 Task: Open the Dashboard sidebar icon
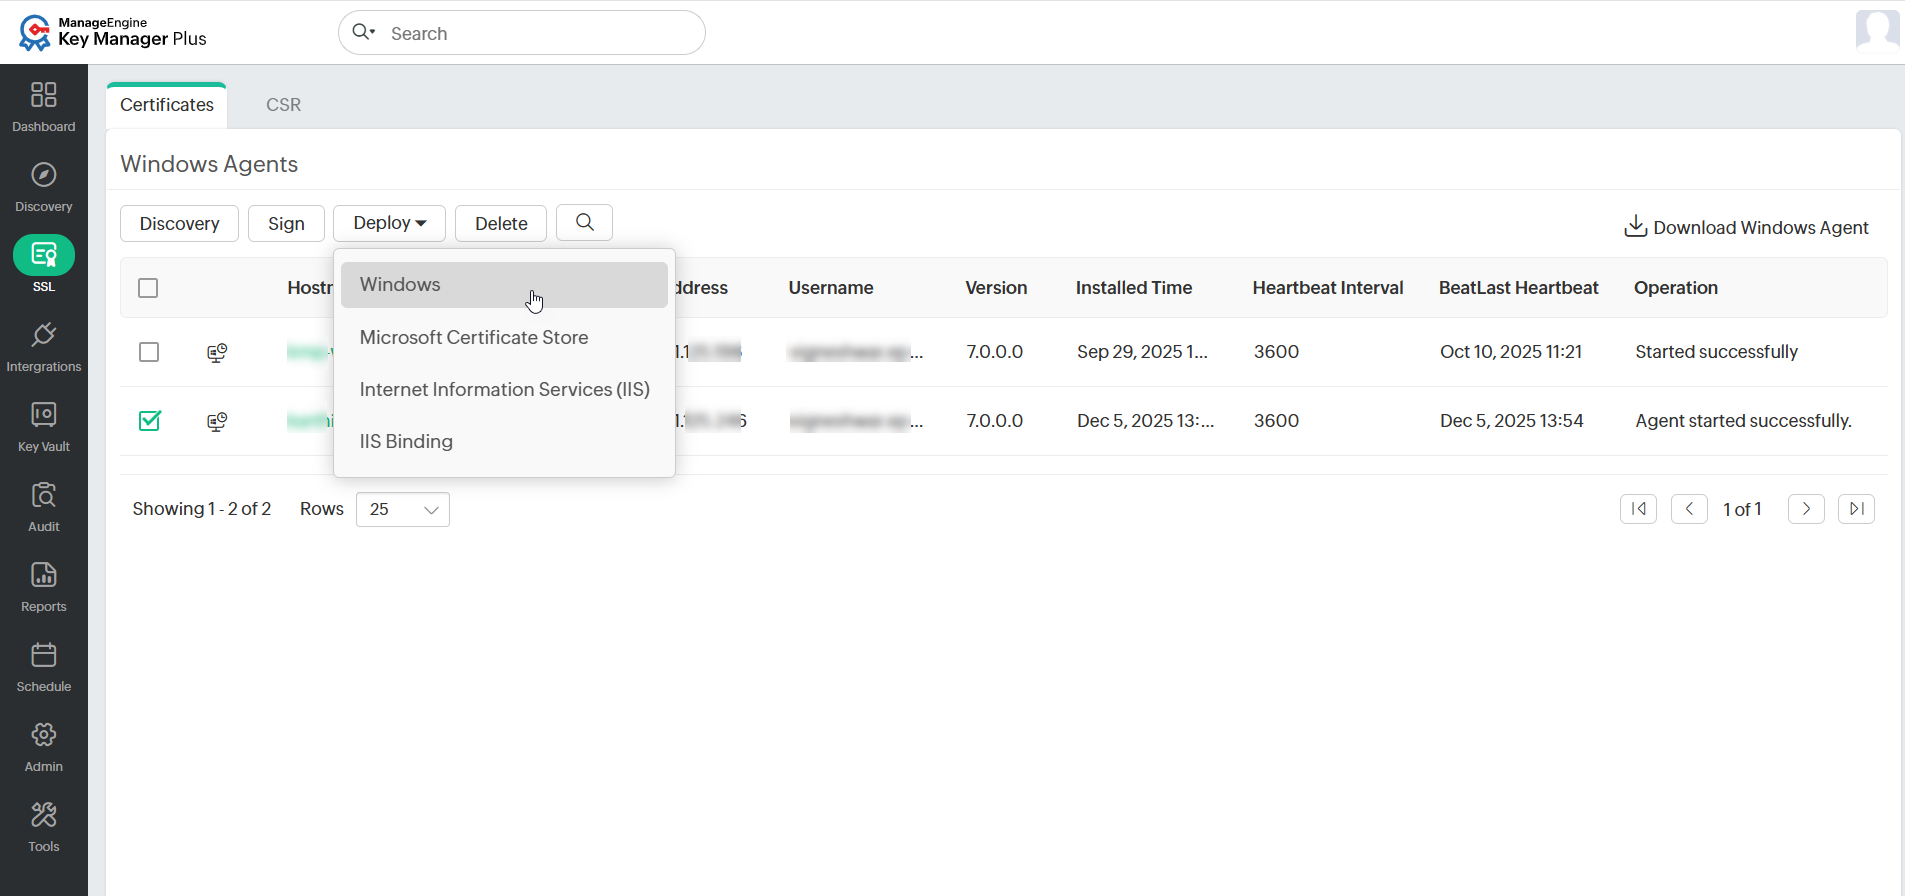(x=44, y=106)
